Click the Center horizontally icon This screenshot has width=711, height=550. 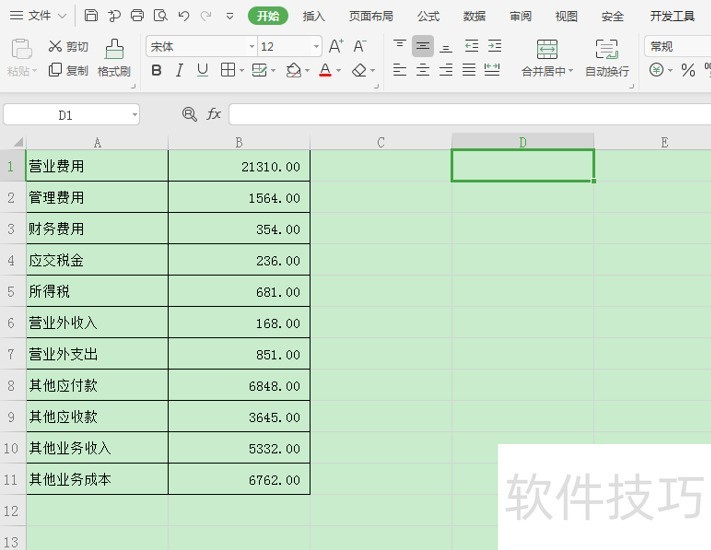click(x=423, y=70)
